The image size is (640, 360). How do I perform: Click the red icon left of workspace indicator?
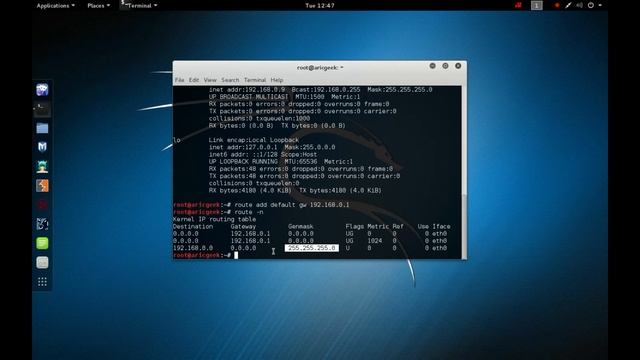518,5
